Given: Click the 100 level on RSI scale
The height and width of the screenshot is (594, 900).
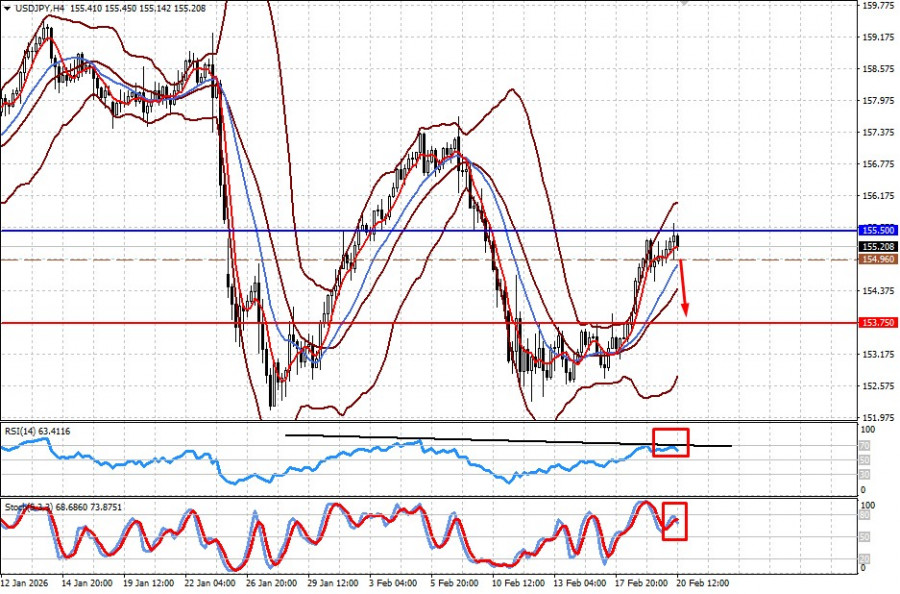Looking at the screenshot, I should coord(868,430).
